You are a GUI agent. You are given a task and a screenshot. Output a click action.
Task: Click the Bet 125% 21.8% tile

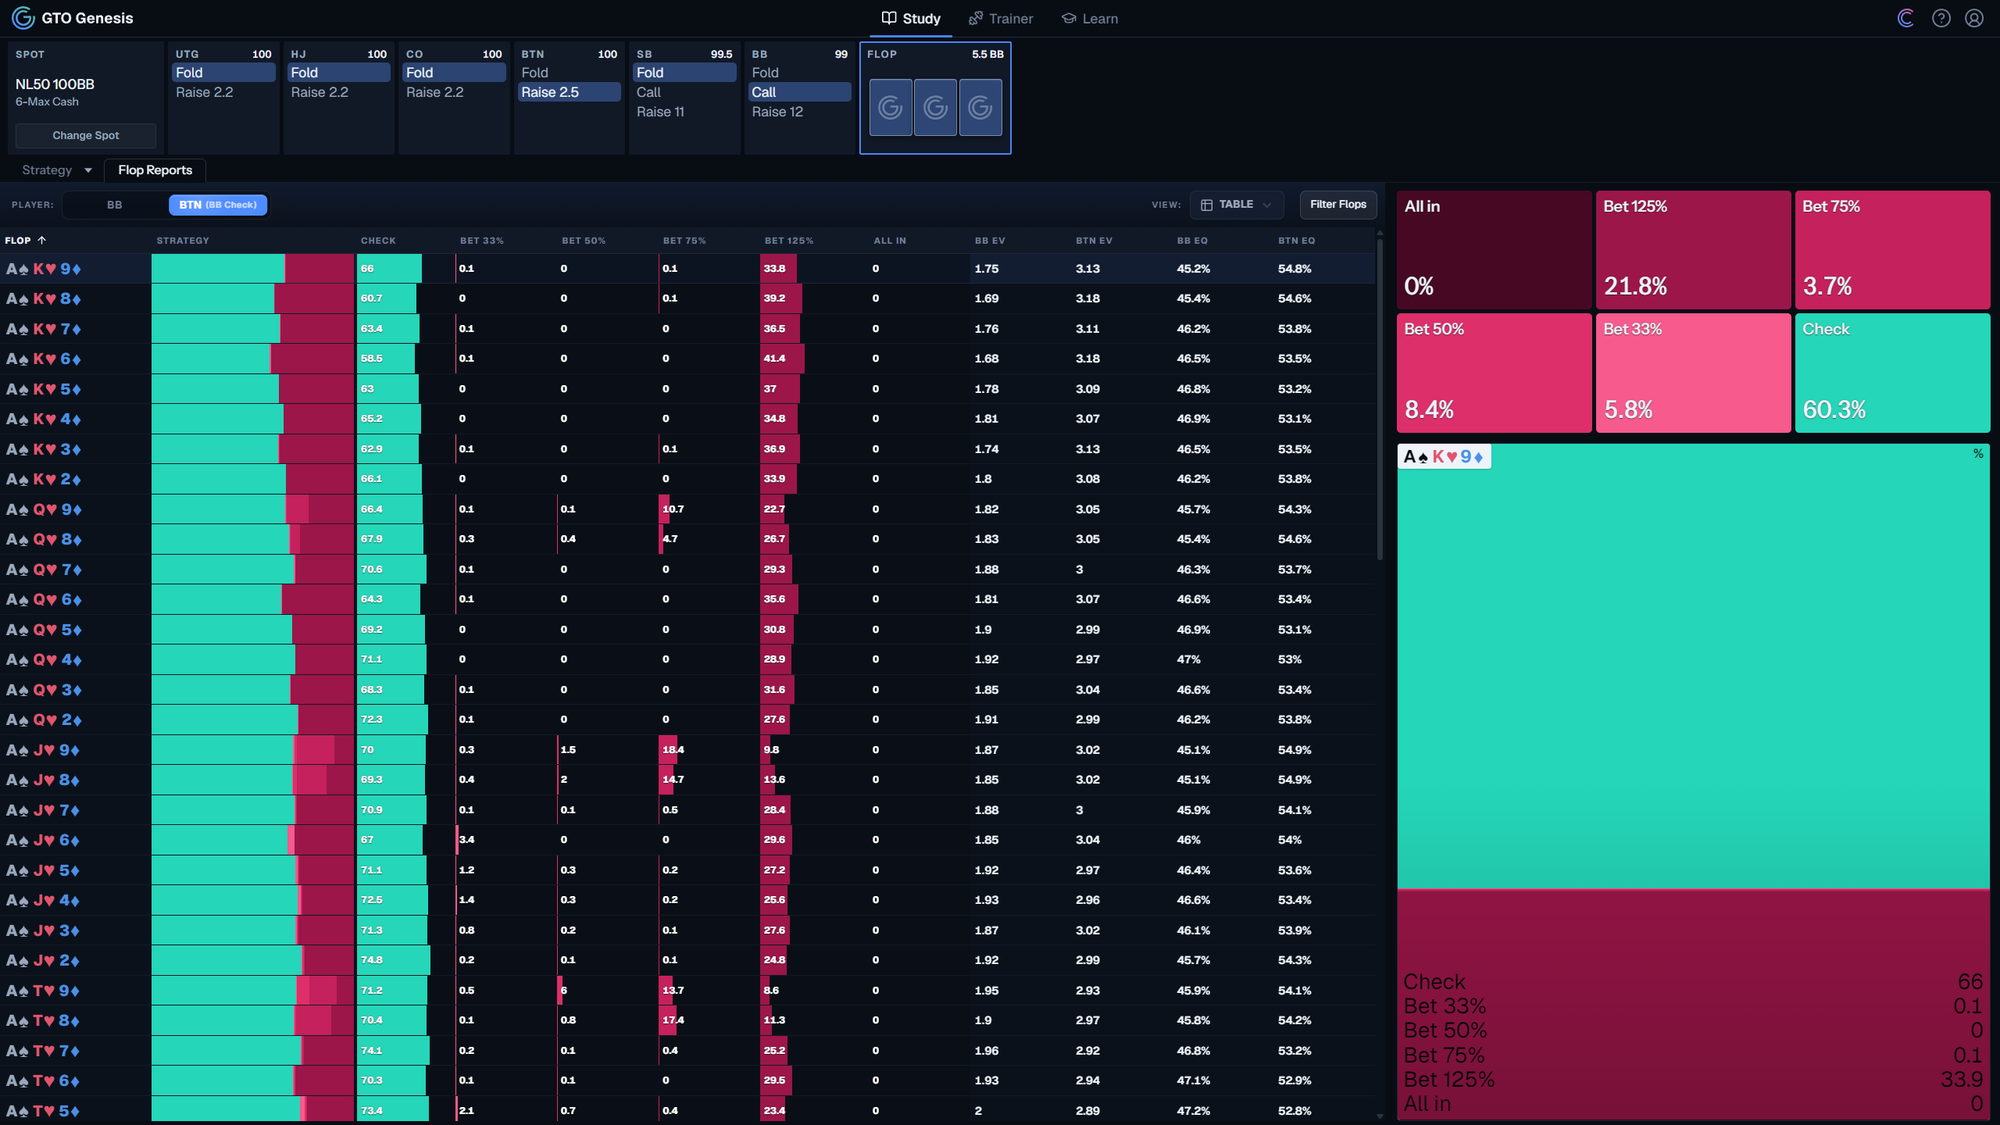click(1693, 250)
